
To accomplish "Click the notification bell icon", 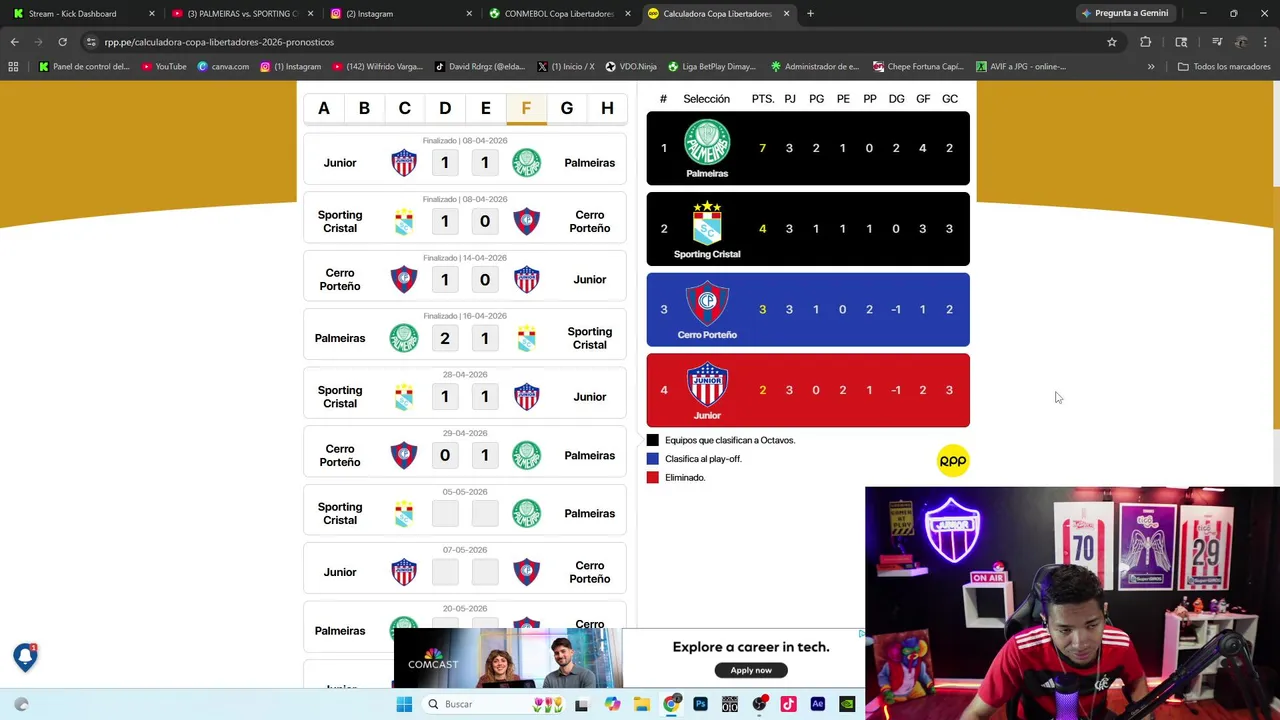I will point(25,656).
